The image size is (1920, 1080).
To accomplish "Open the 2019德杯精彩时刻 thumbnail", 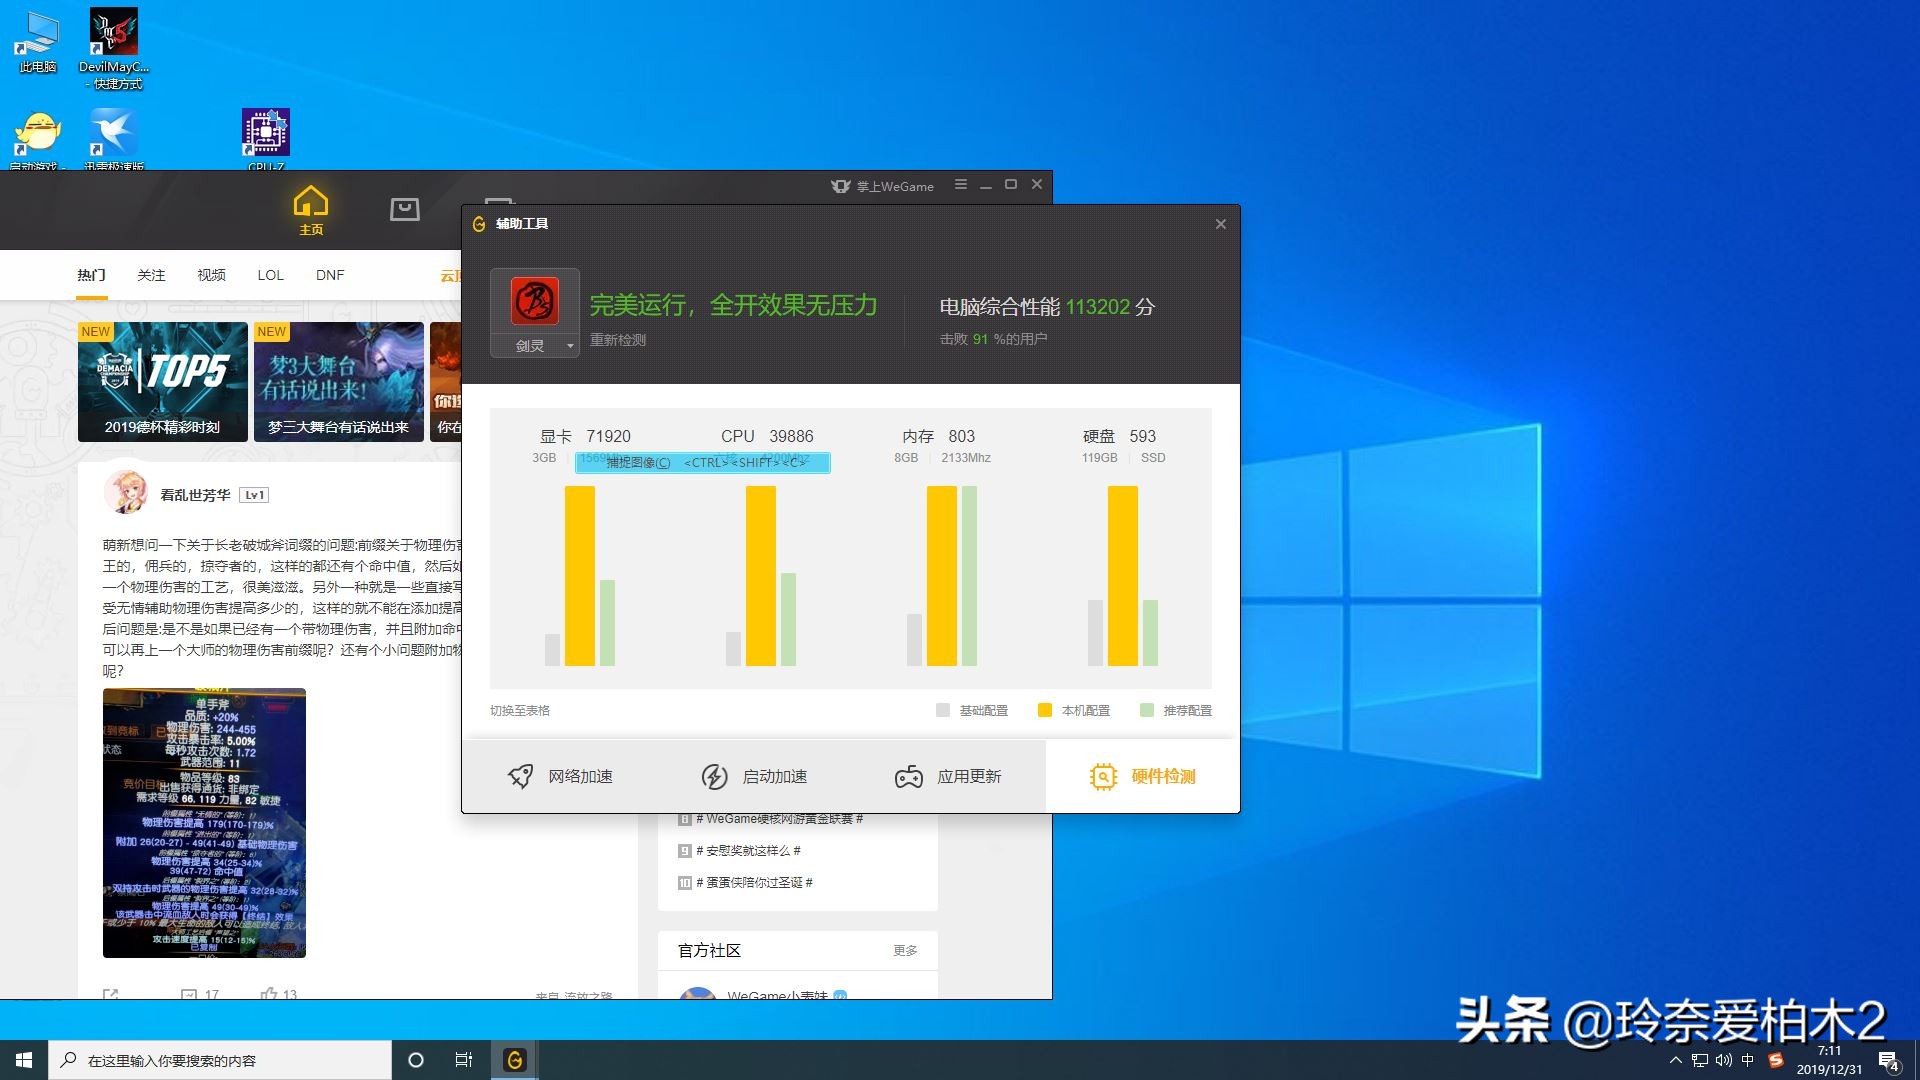I will point(162,380).
